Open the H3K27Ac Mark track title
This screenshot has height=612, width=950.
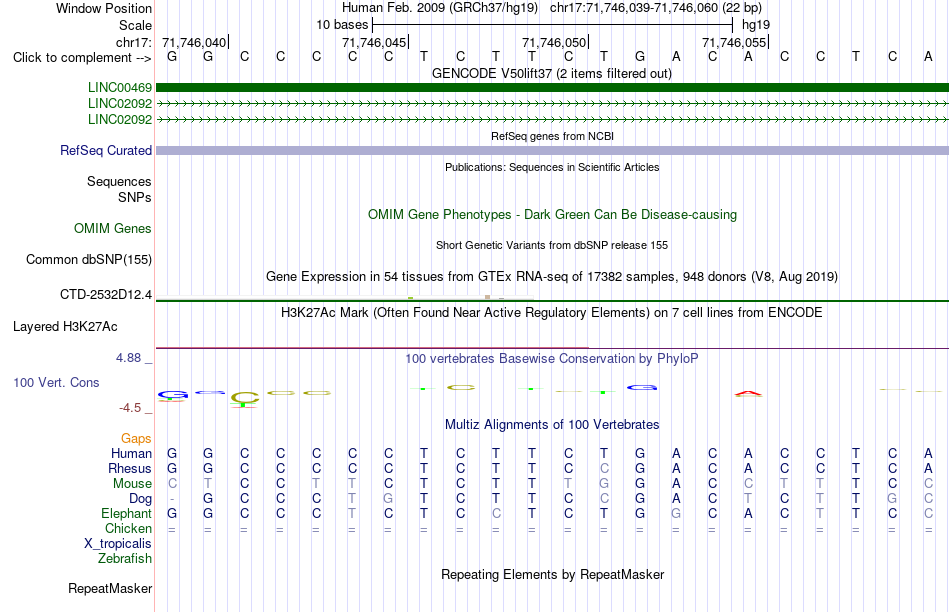coord(552,313)
